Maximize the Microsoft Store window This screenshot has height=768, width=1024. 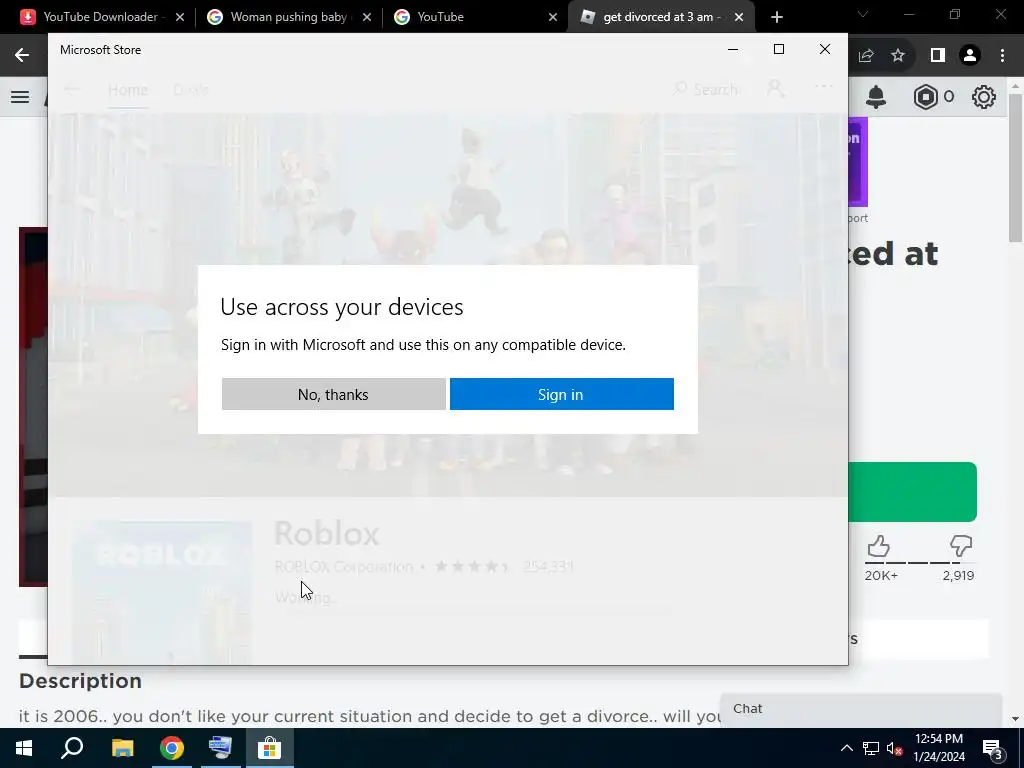point(778,50)
